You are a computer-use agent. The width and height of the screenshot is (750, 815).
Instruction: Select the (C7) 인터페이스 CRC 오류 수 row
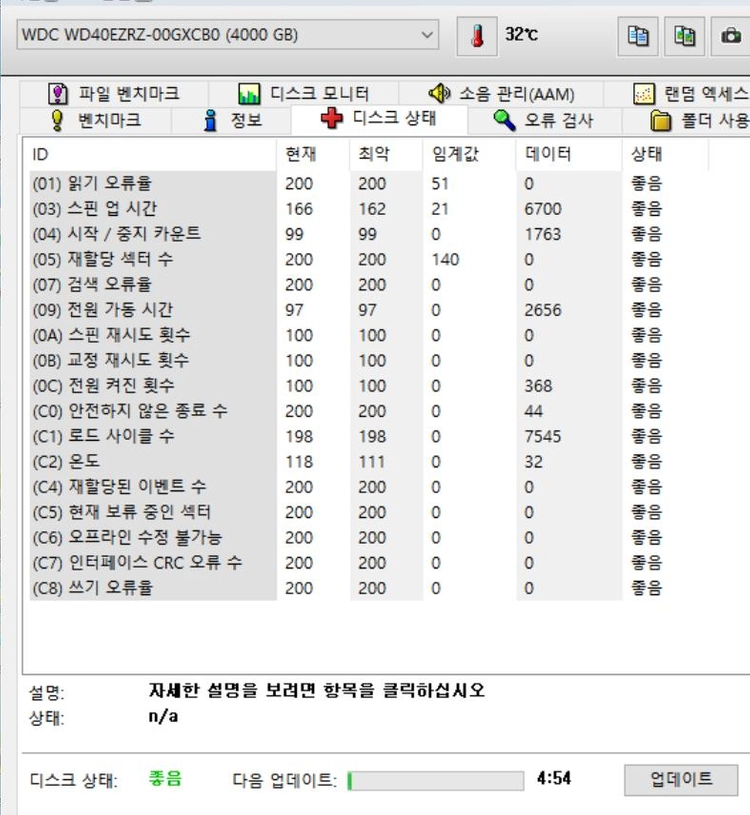tap(369, 563)
